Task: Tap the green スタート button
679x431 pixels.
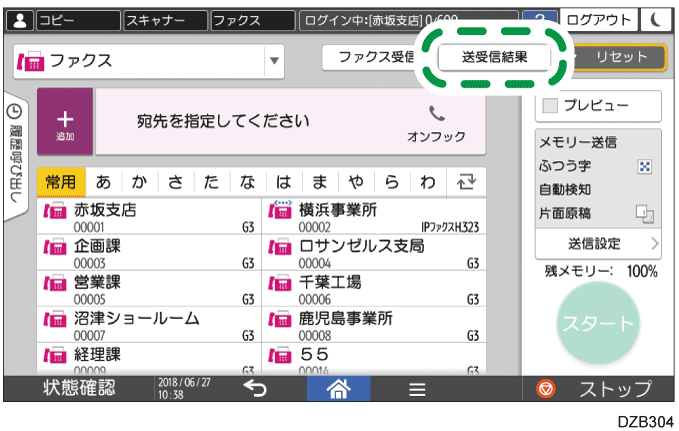Action: click(598, 323)
